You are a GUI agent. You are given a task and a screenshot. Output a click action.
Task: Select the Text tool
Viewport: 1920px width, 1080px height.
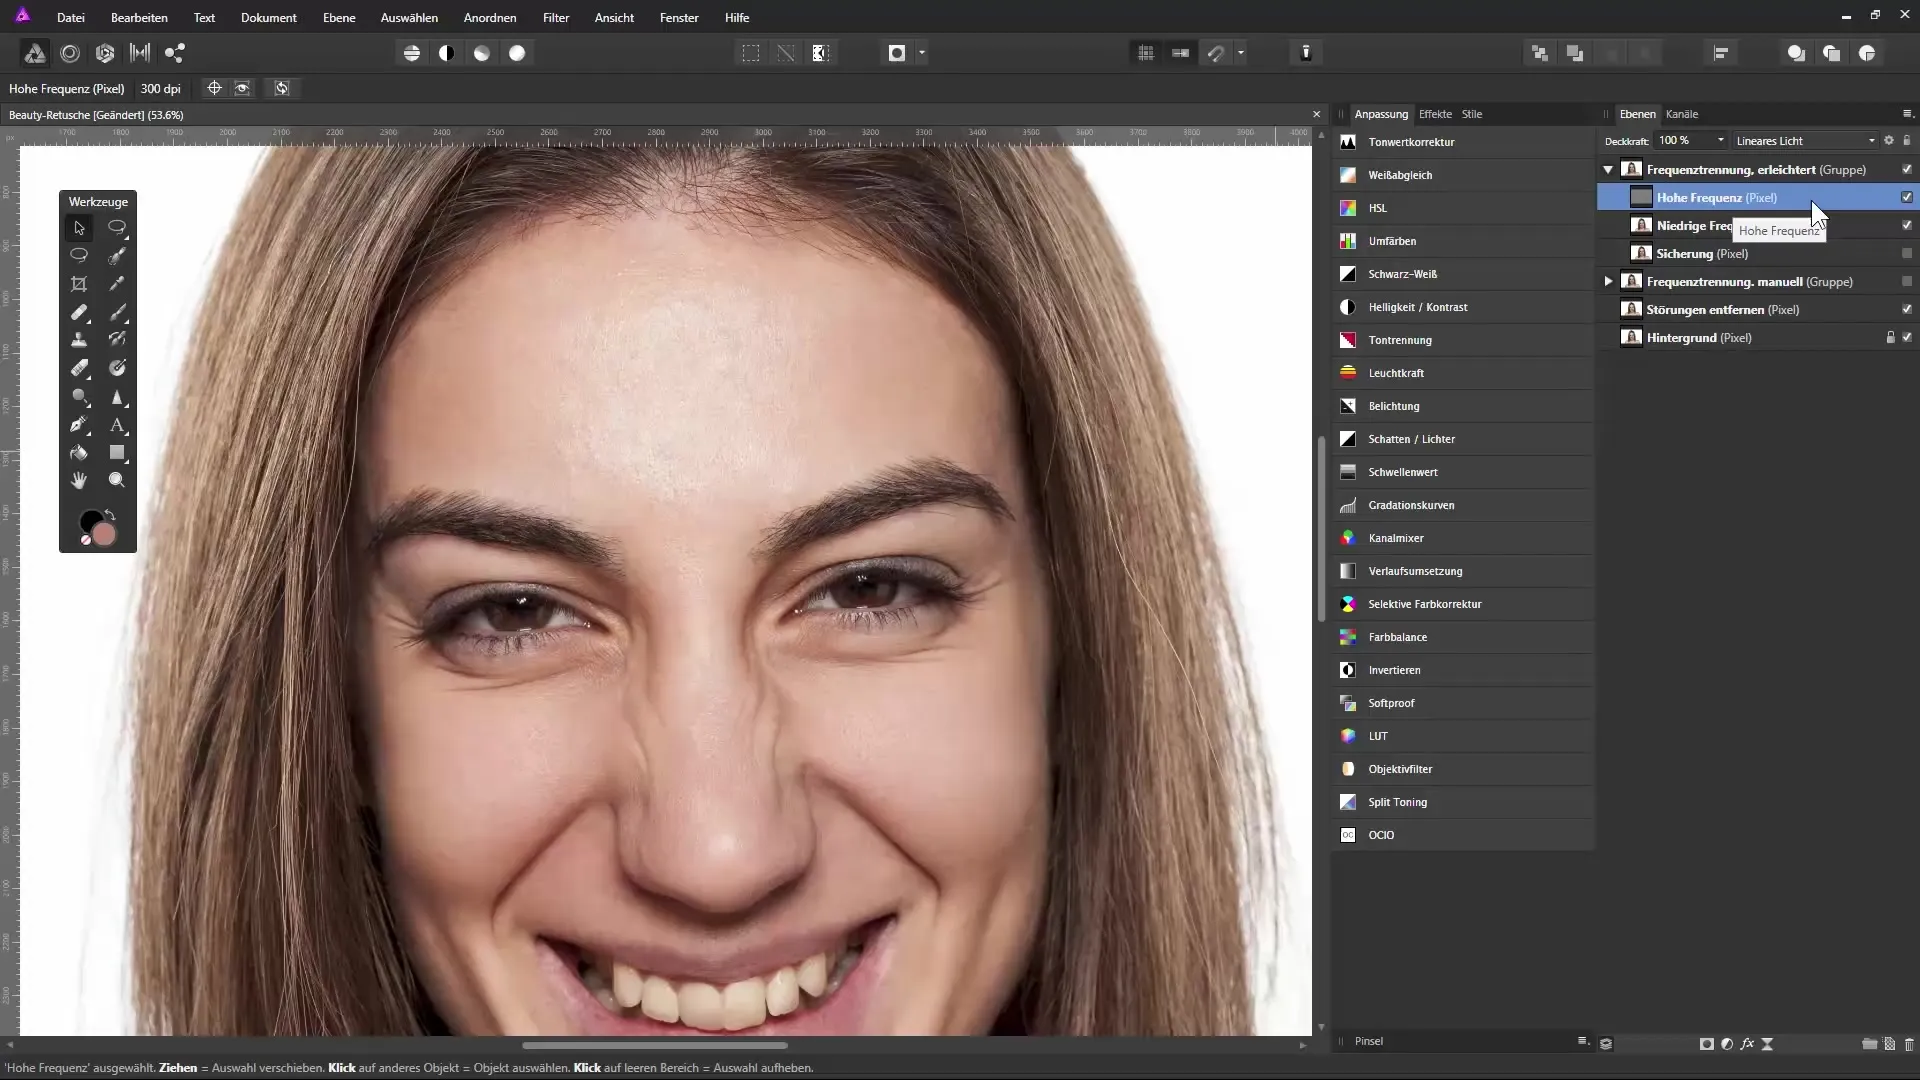tap(117, 425)
